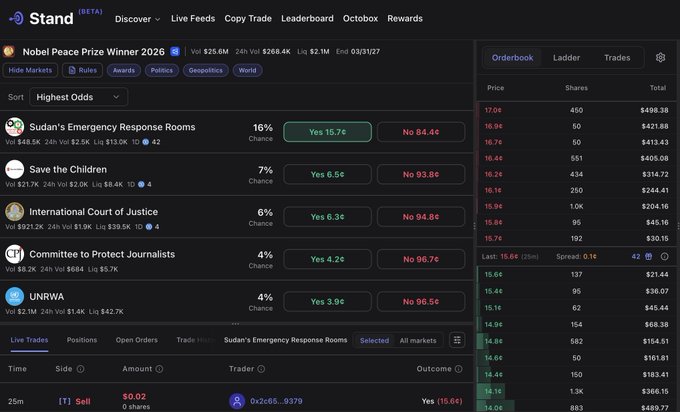Image resolution: width=680 pixels, height=412 pixels.
Task: Click the info icon next to Trader
Action: 261,369
